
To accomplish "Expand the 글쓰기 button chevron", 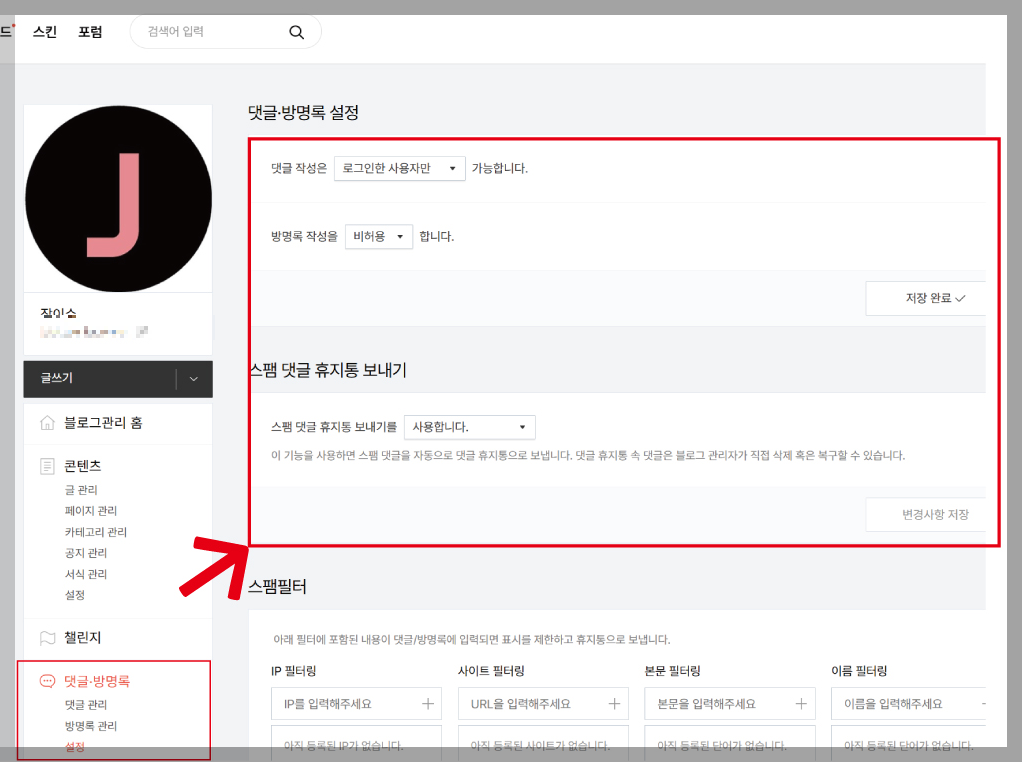I will click(194, 379).
